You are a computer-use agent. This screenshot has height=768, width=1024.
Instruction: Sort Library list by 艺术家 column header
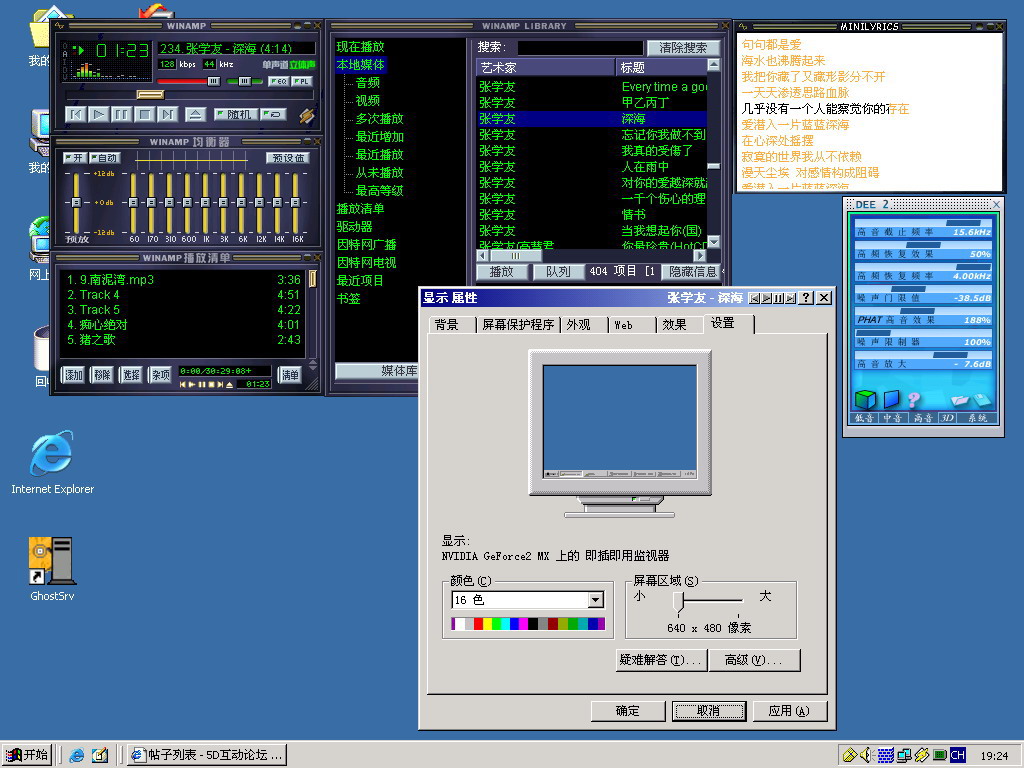[545, 67]
